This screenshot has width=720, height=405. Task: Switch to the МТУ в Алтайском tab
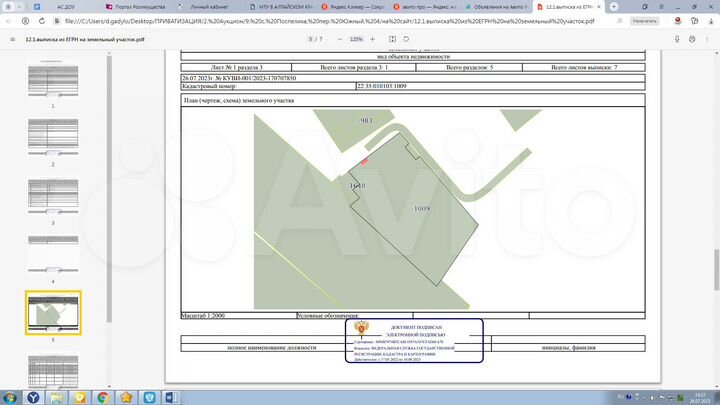pos(281,7)
